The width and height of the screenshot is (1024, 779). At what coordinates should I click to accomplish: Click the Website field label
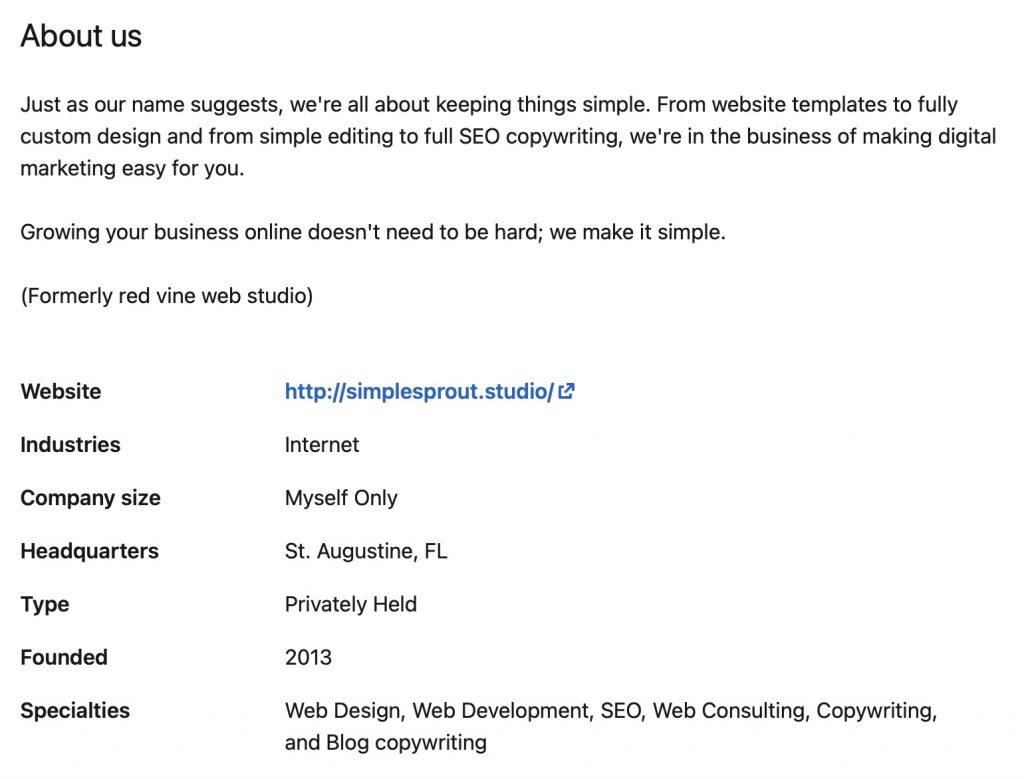tap(61, 392)
